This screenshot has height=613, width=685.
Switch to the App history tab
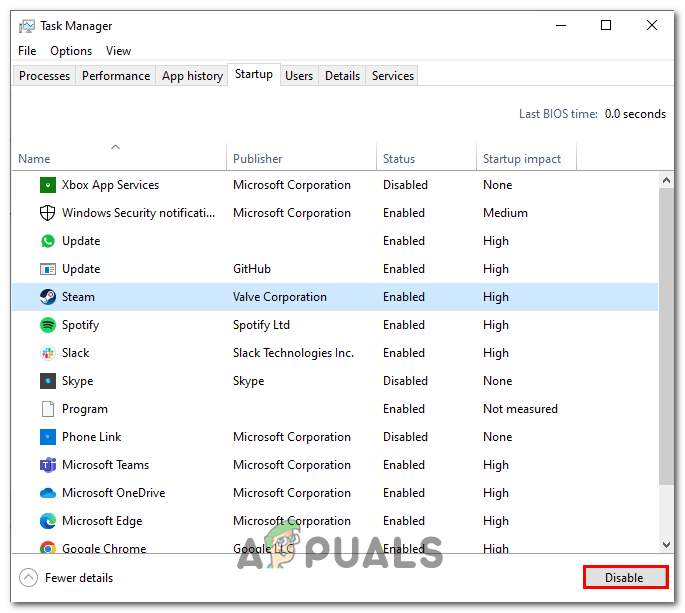192,76
